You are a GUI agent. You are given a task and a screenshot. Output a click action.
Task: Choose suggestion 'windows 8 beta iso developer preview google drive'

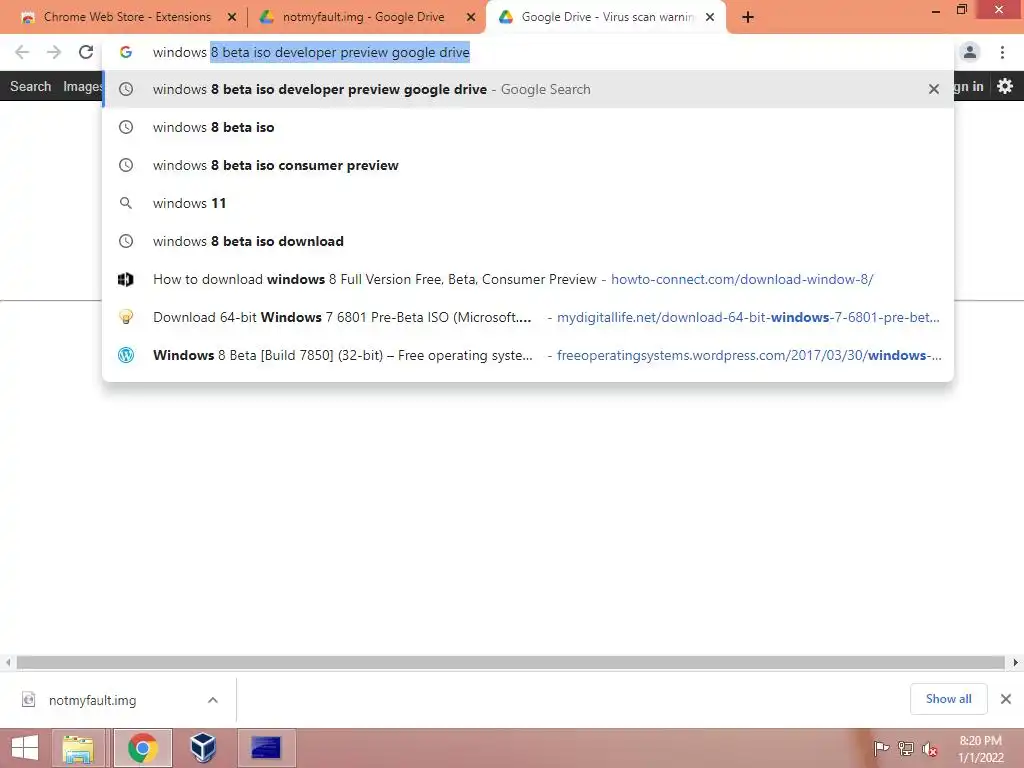(528, 89)
